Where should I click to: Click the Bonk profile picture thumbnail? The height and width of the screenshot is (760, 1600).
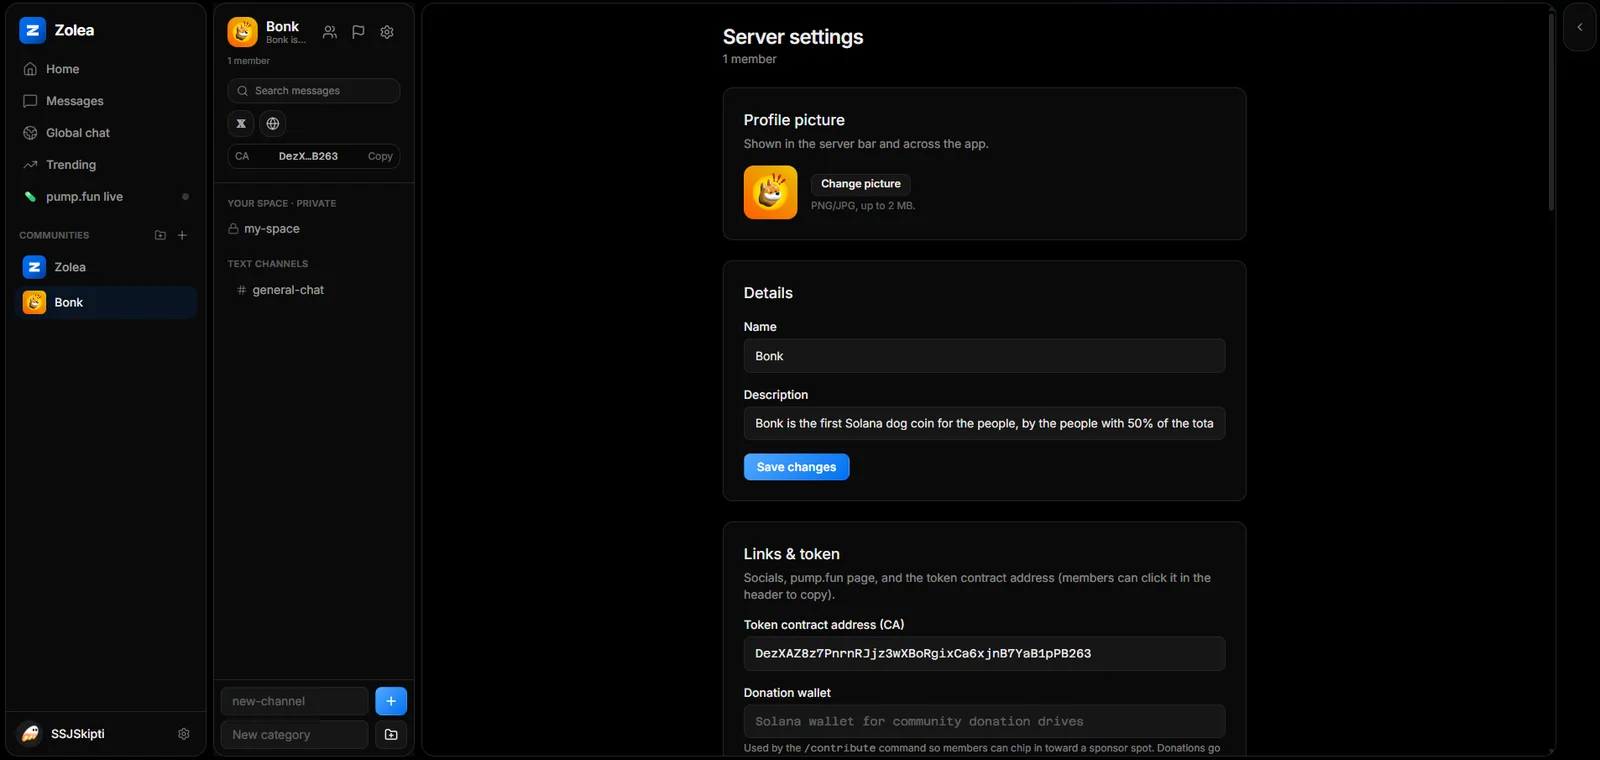click(770, 192)
